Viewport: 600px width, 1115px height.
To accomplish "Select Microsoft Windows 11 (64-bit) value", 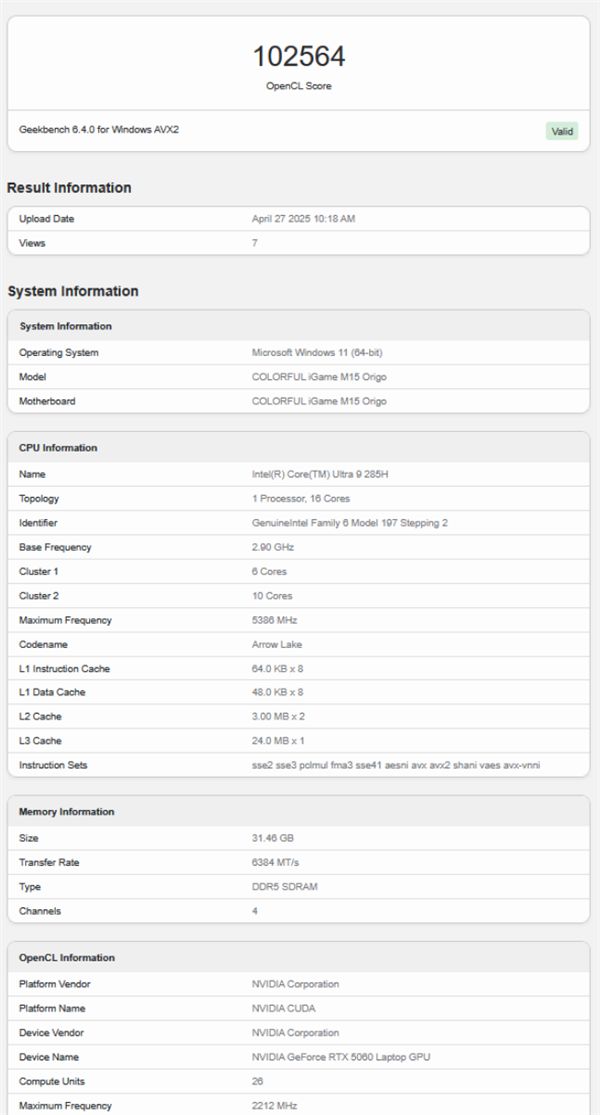I will 317,353.
